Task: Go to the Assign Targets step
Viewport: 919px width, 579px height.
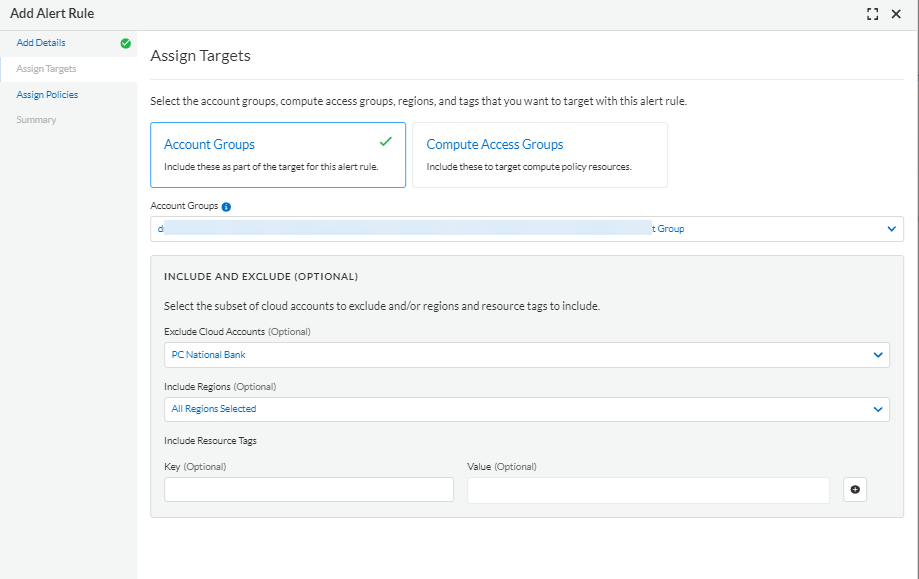Action: pos(46,69)
